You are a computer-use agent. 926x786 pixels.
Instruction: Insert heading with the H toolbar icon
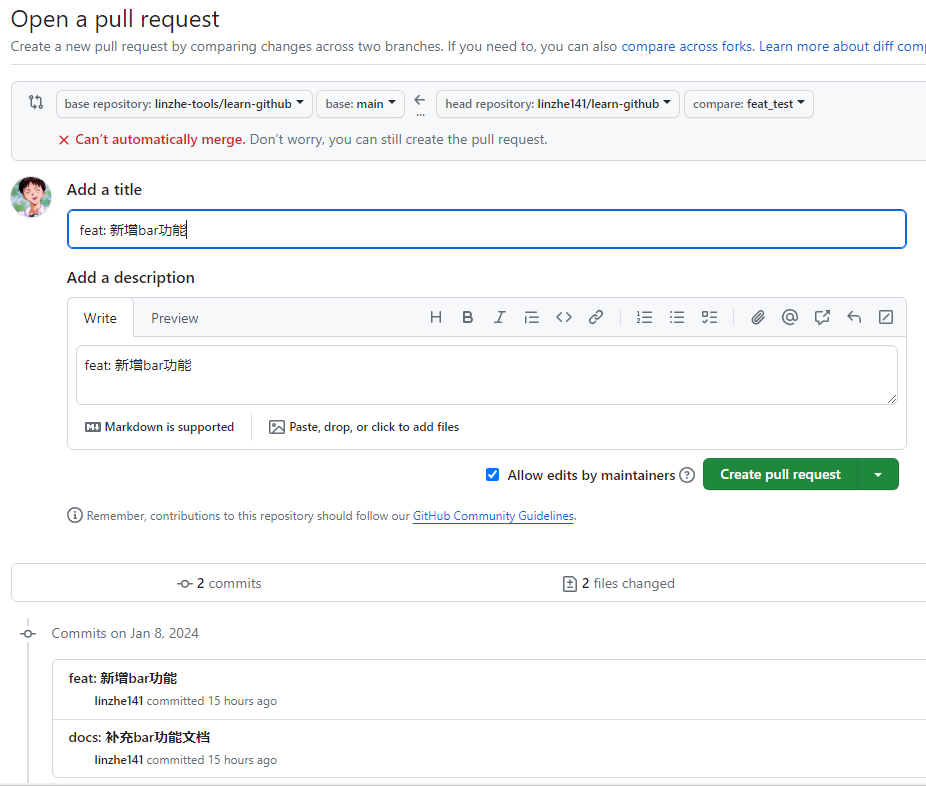pos(436,318)
